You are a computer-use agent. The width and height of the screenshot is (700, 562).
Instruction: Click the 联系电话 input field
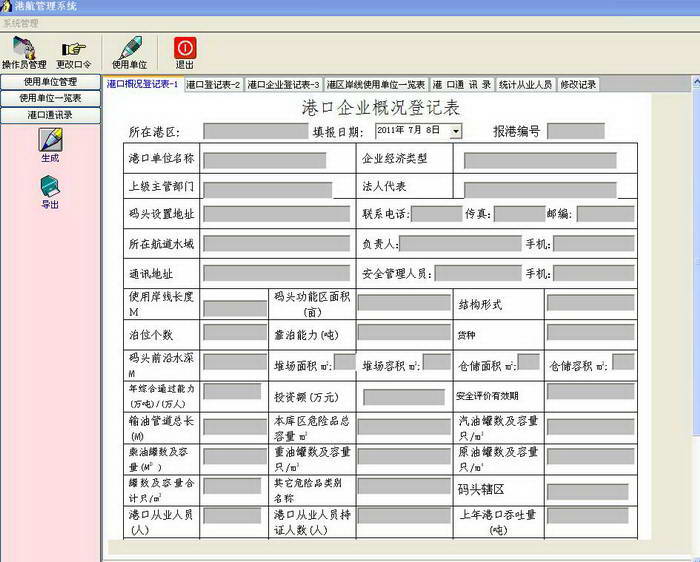(437, 214)
